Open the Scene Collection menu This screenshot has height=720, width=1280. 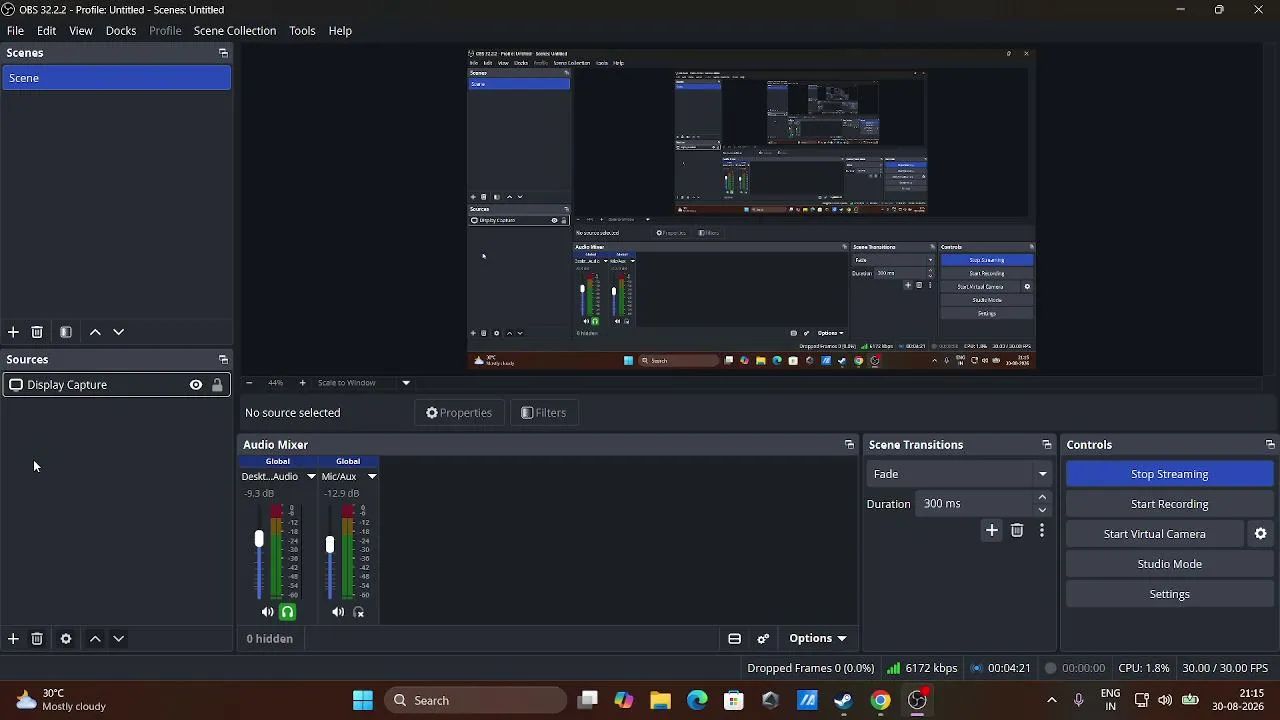[235, 31]
